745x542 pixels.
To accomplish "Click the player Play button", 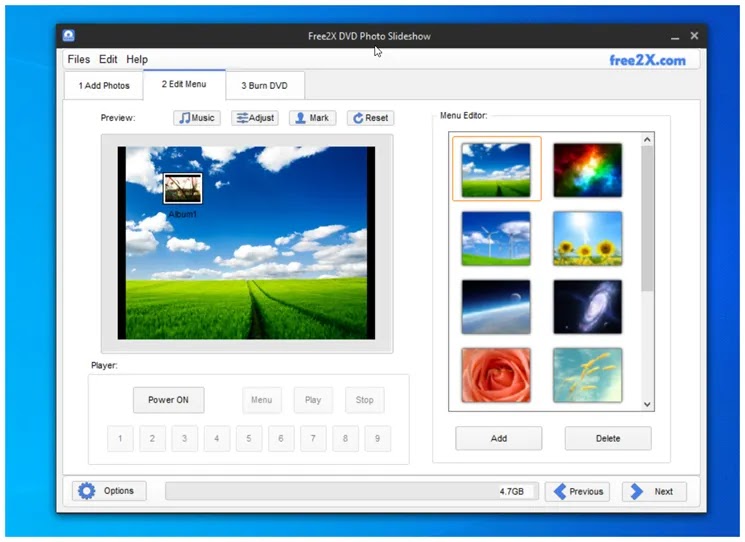I will (x=313, y=400).
